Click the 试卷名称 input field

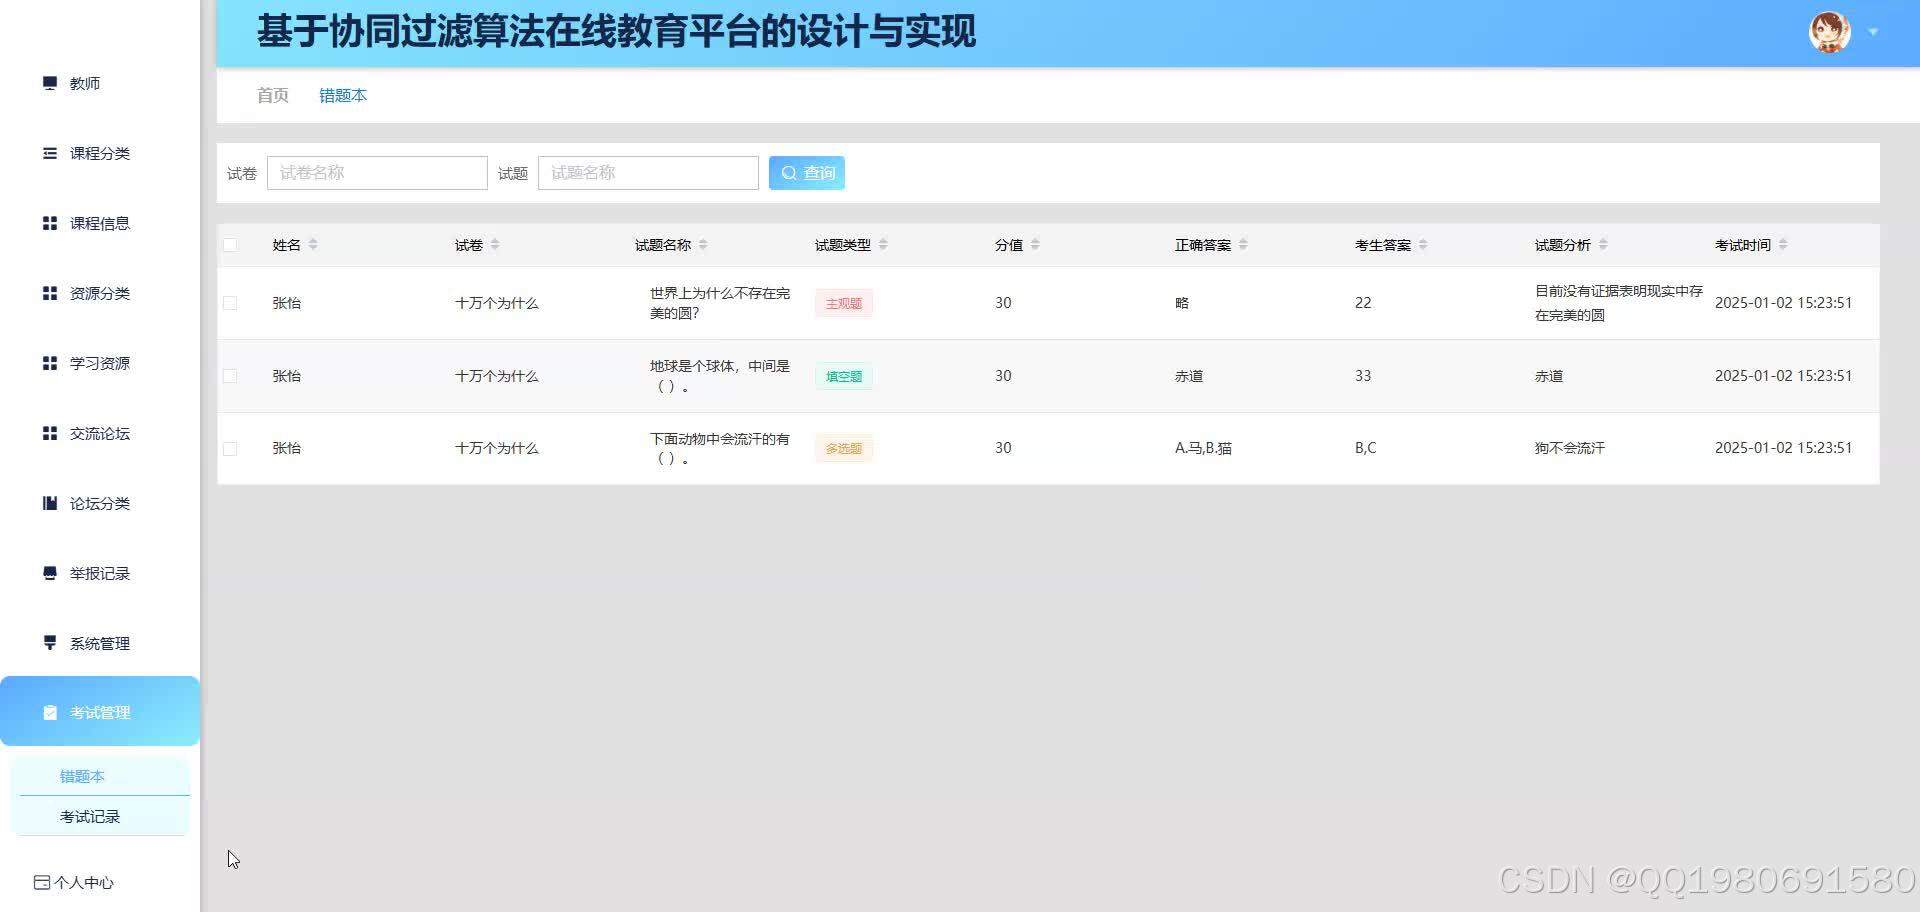point(377,172)
